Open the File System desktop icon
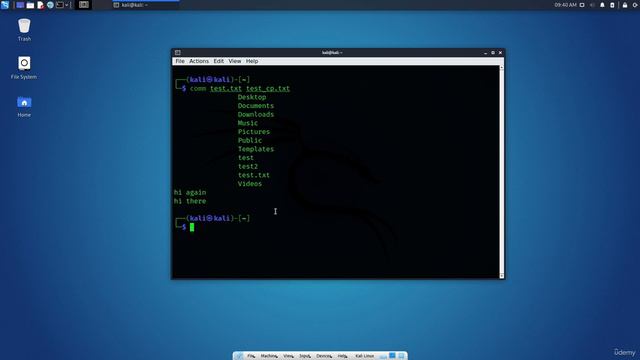The height and width of the screenshot is (360, 640). pos(24,68)
